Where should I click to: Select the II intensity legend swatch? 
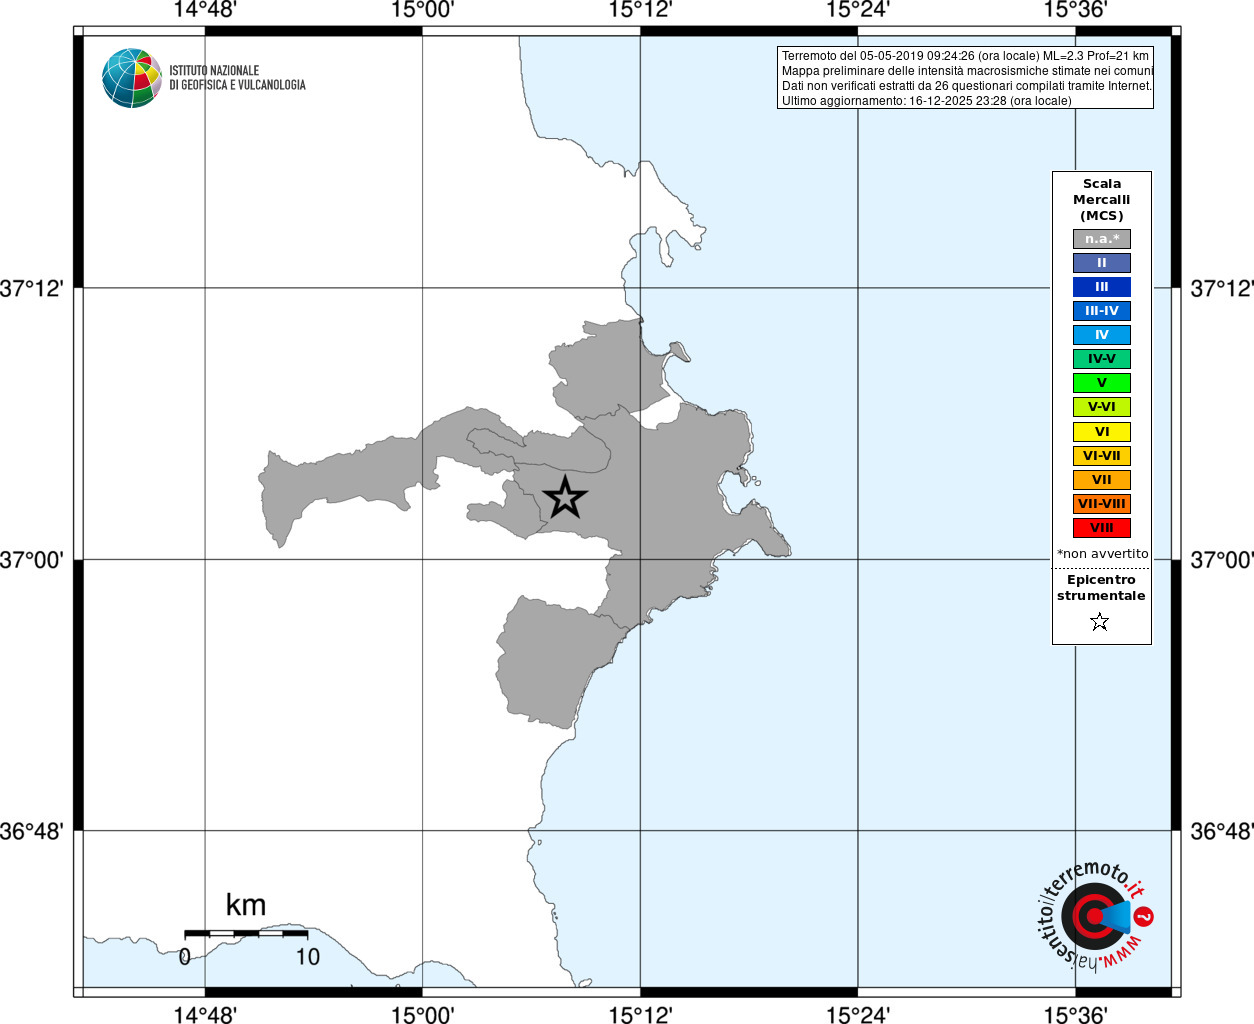coord(1102,263)
